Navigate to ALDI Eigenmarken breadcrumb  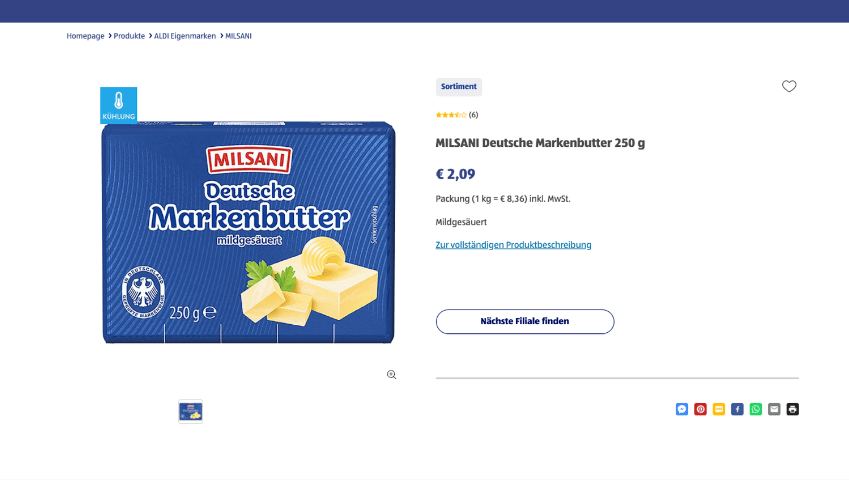pyautogui.click(x=185, y=36)
